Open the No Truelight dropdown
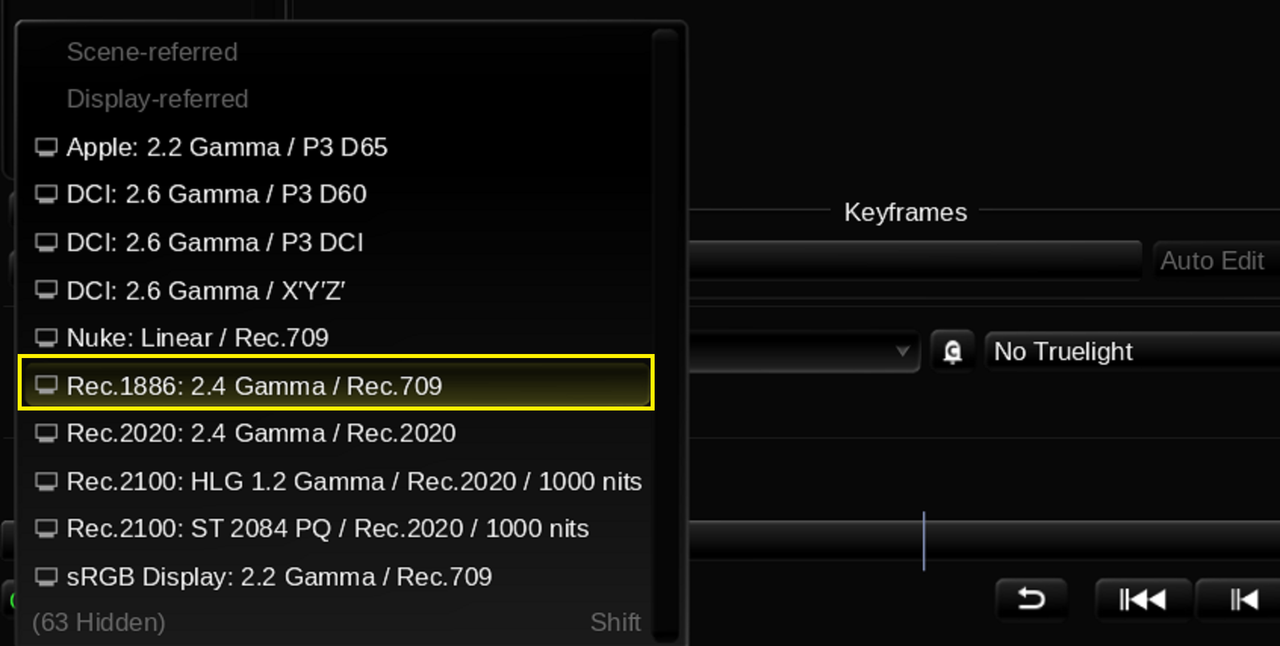 pos(1132,351)
